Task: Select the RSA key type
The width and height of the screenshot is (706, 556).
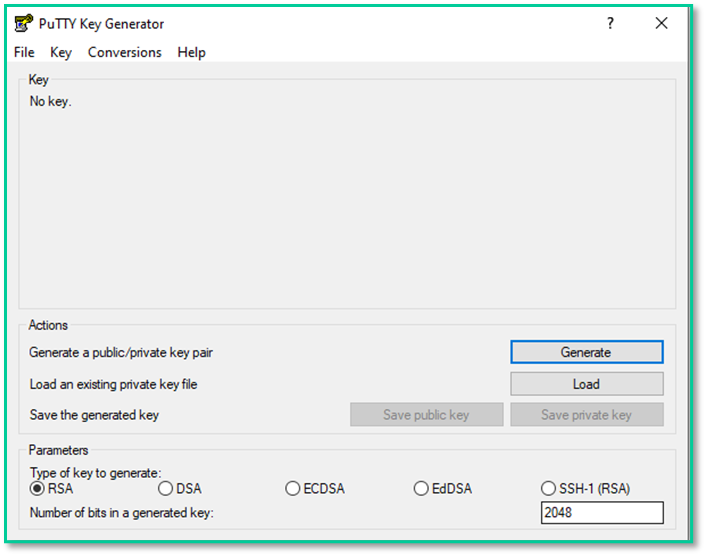Action: [38, 489]
